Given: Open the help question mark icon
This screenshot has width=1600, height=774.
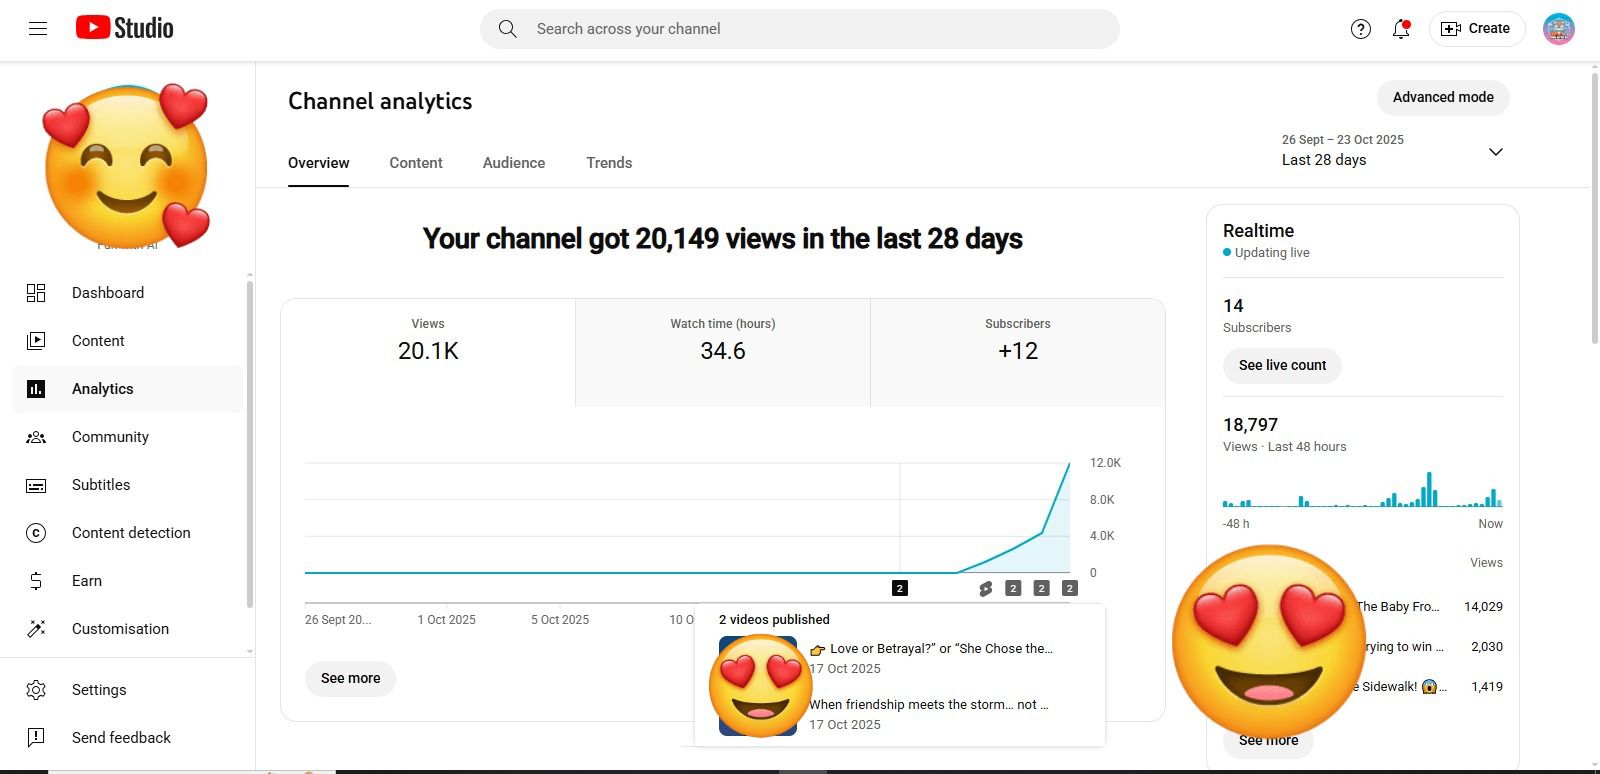Looking at the screenshot, I should (x=1360, y=29).
